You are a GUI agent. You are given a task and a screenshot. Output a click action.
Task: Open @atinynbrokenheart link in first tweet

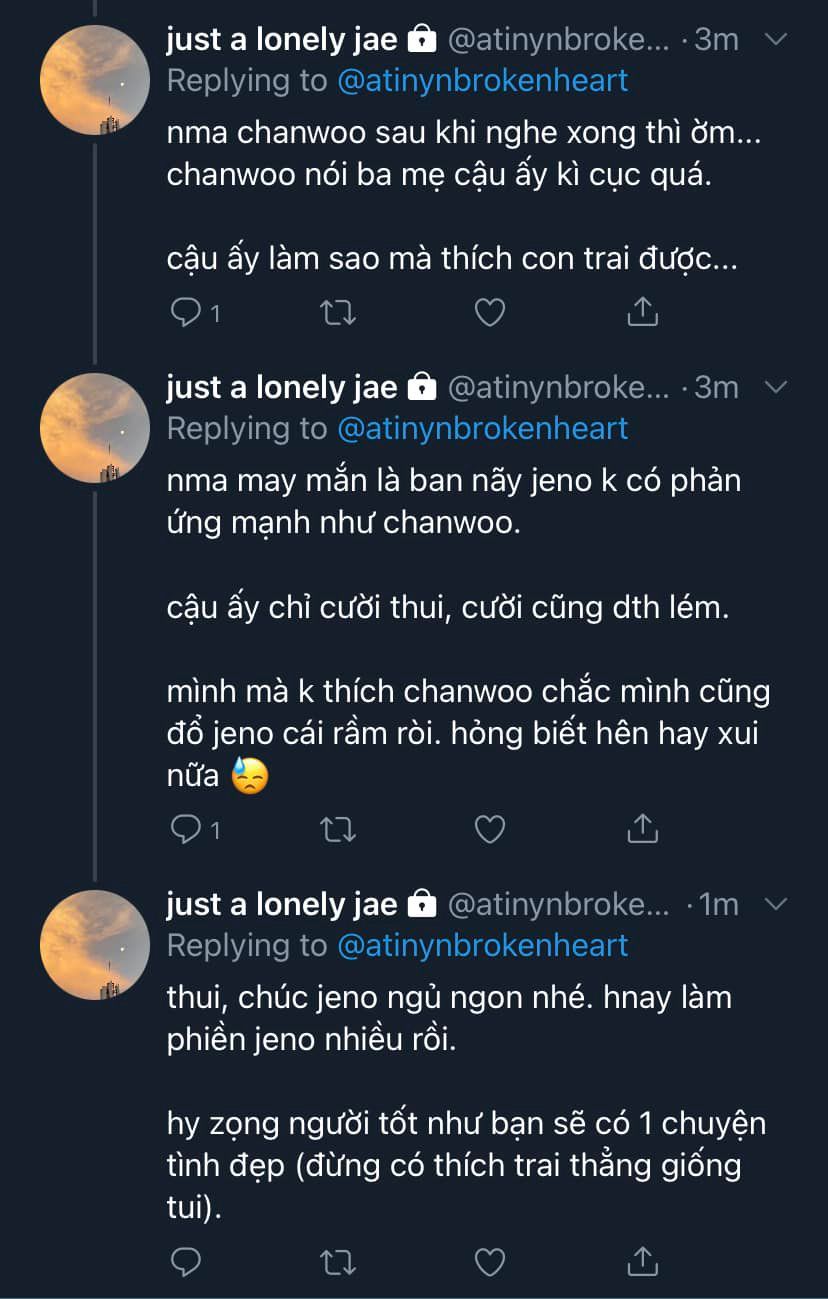[483, 81]
